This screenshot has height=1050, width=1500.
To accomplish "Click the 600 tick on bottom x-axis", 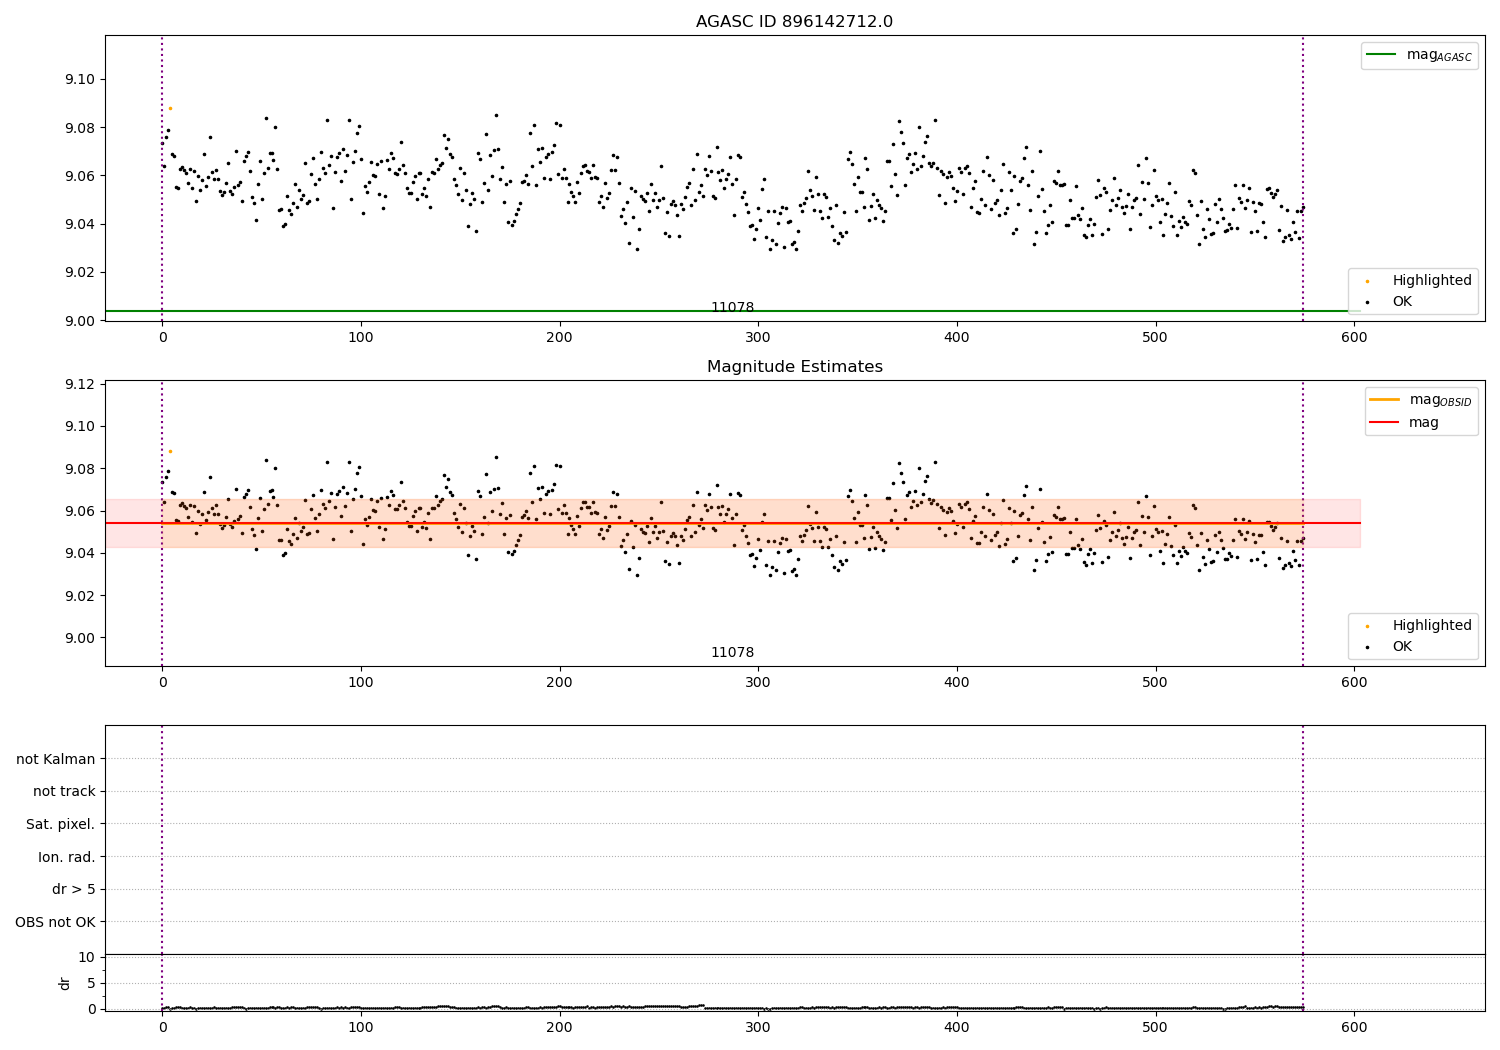I will tap(1354, 1027).
